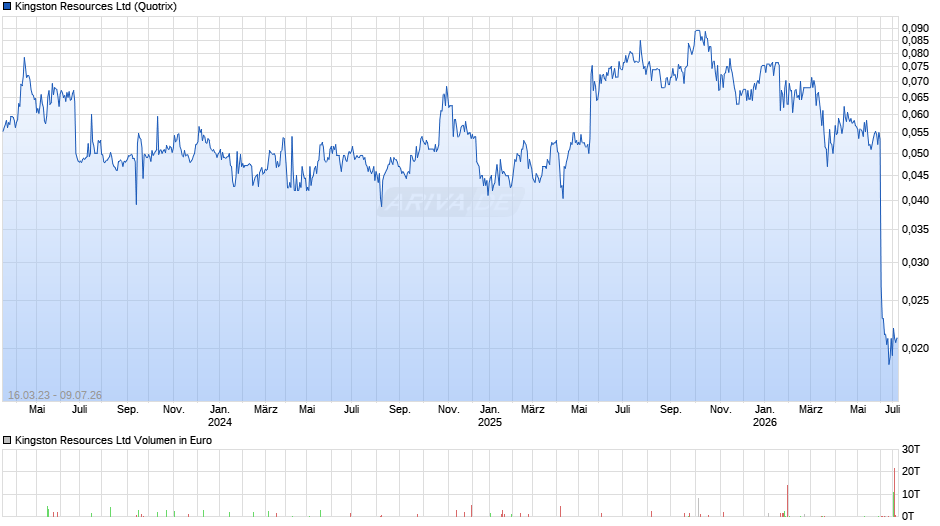The width and height of the screenshot is (940, 526).
Task: Click the 0,085 price axis label
Action: coord(915,41)
